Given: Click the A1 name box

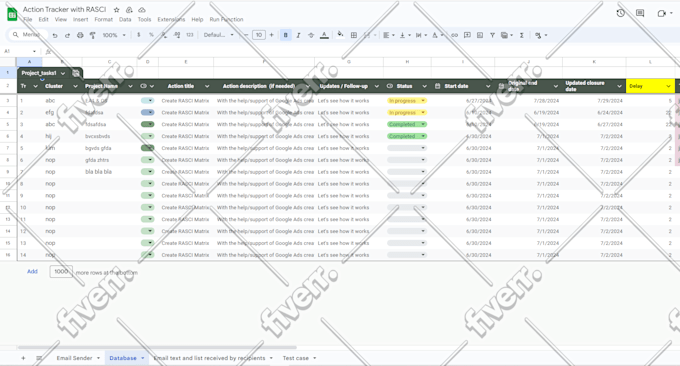Looking at the screenshot, I should 20,51.
